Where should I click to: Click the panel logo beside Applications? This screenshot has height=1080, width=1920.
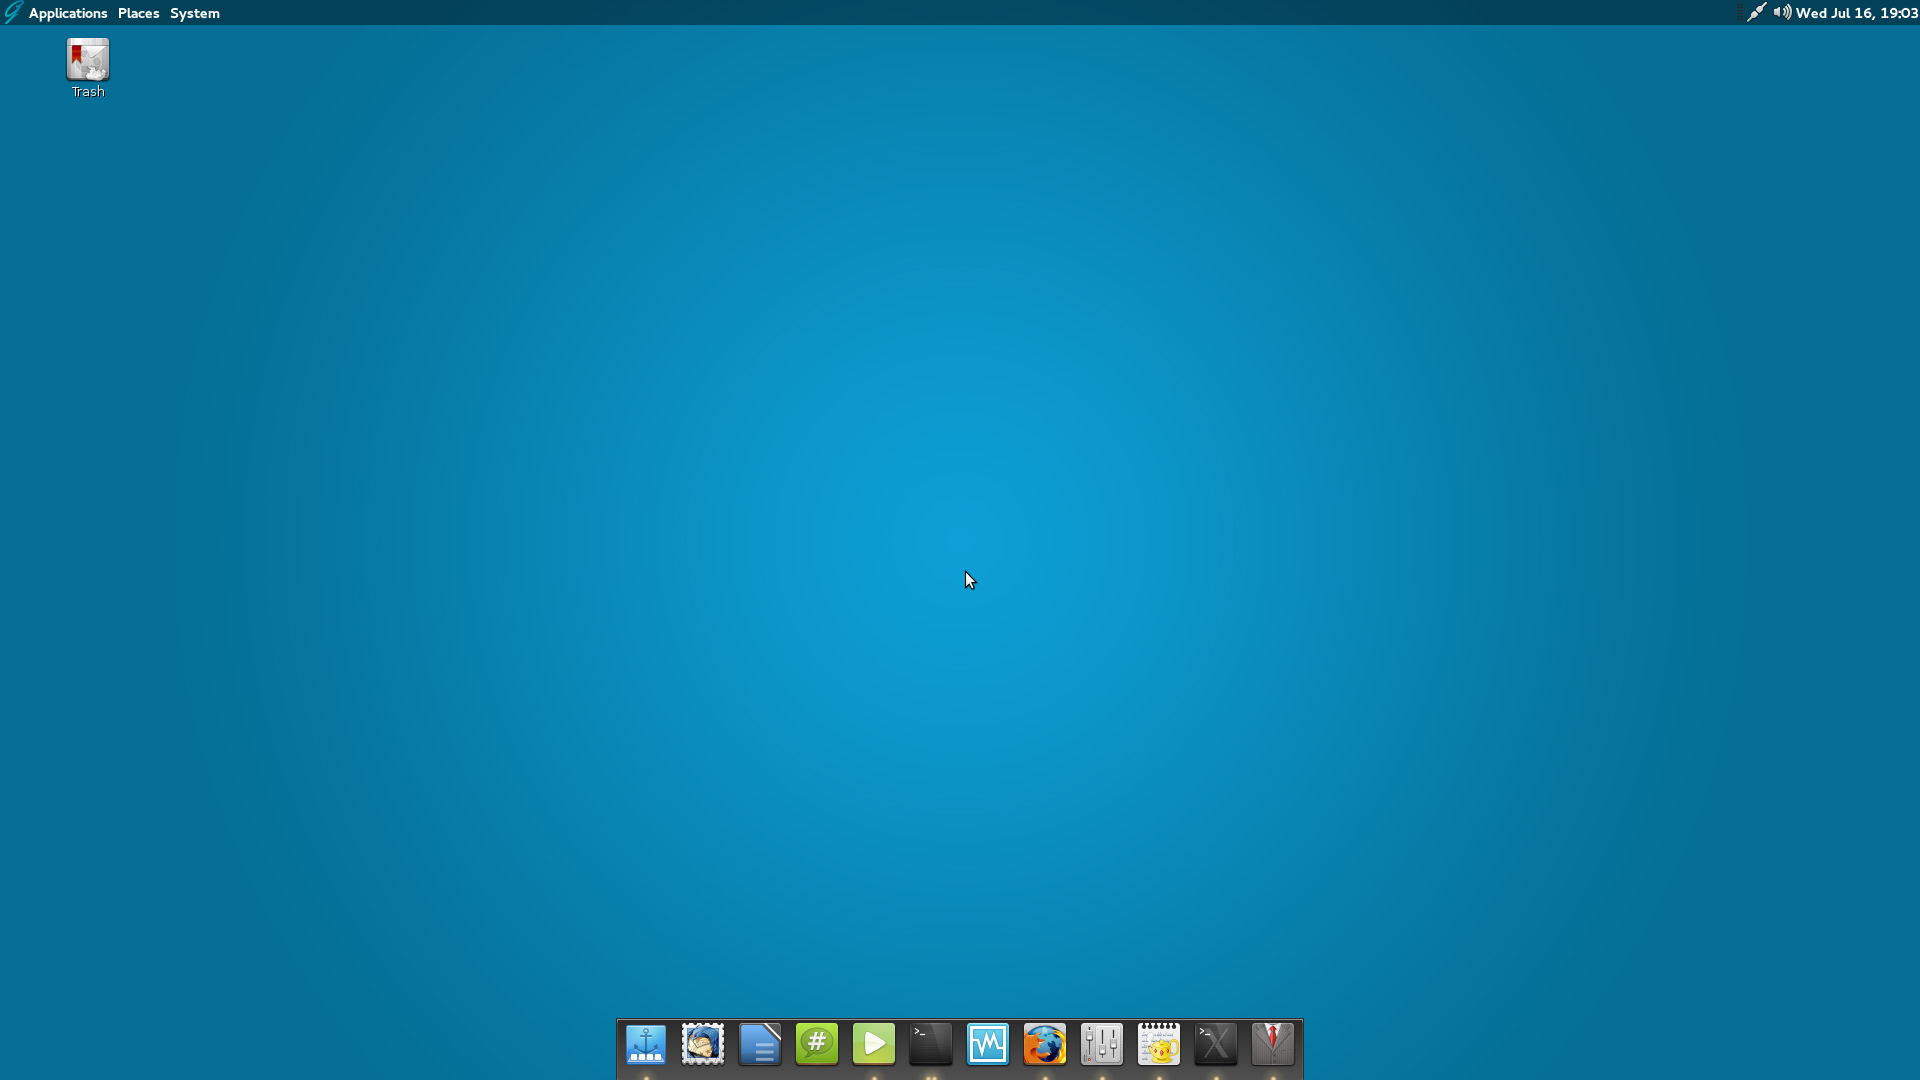(x=13, y=13)
